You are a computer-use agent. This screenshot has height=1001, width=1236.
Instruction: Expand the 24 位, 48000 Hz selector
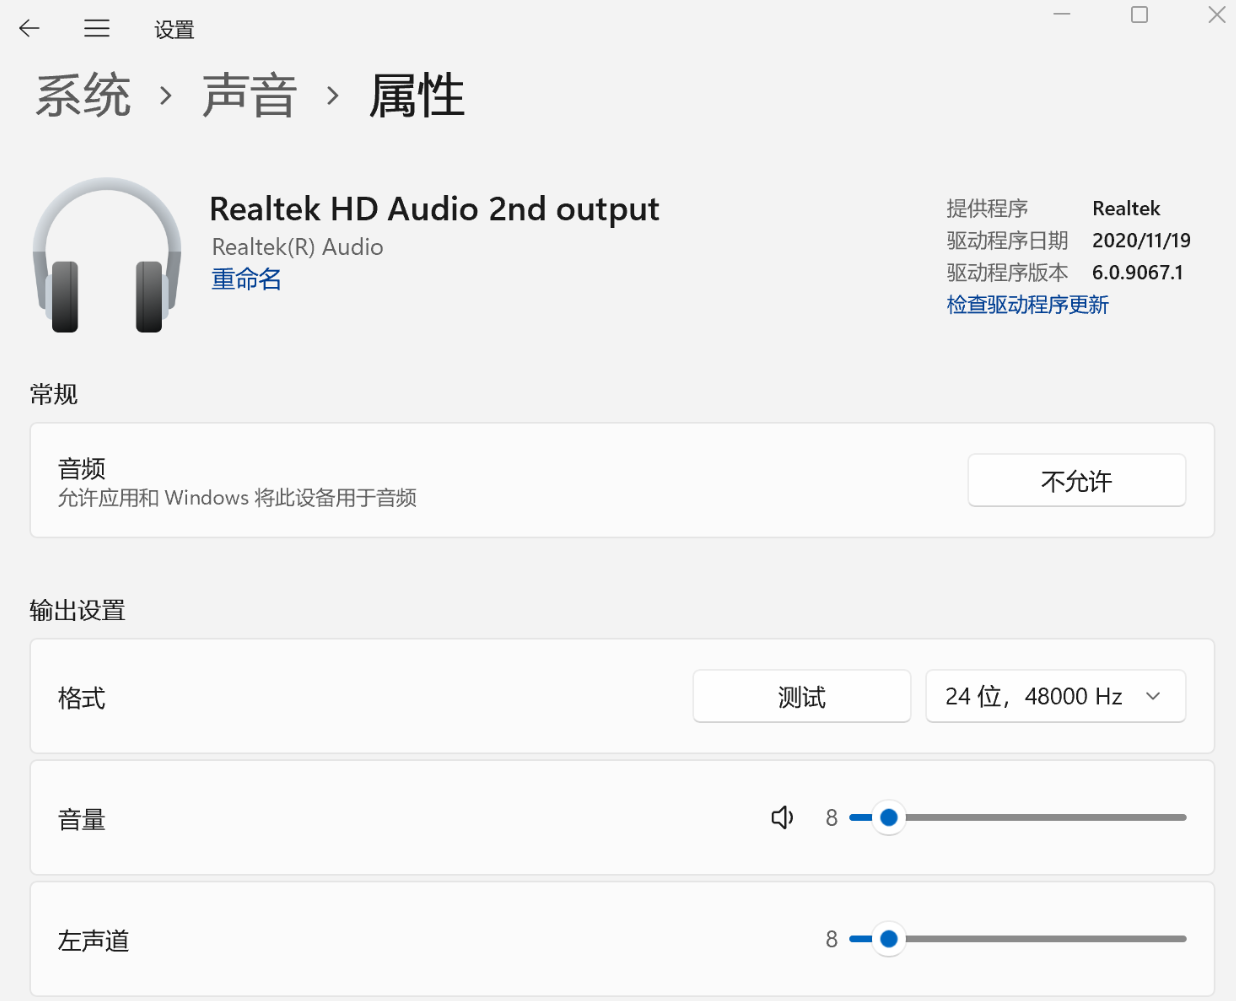tap(1055, 695)
